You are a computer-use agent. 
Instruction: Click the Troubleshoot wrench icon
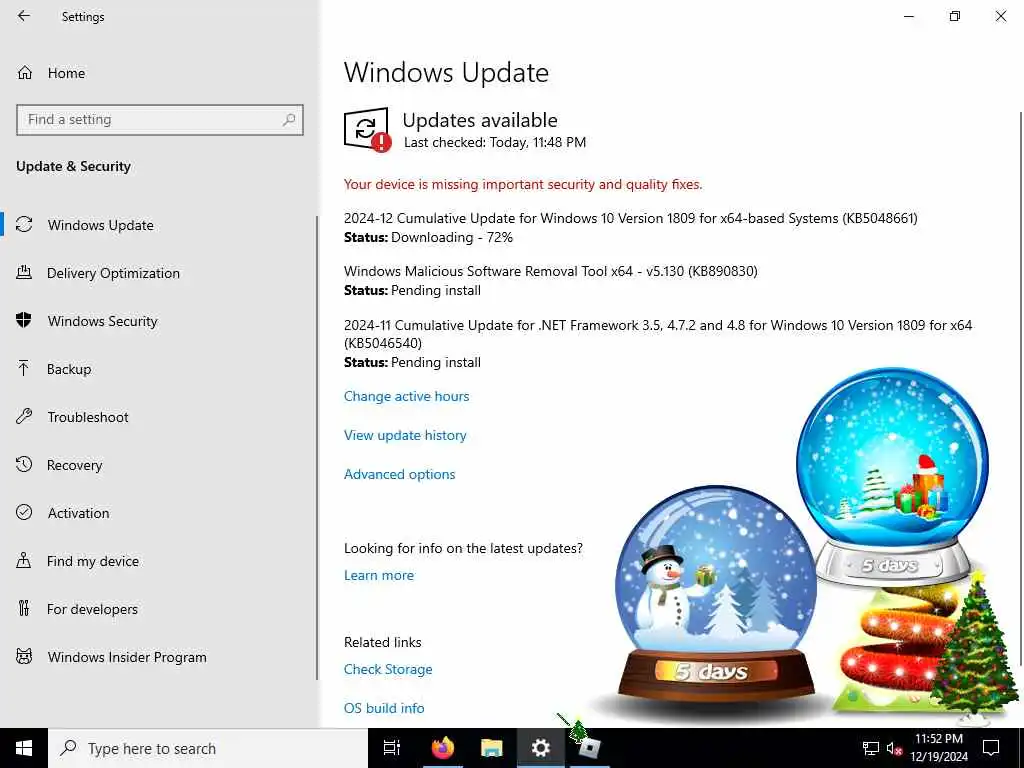pos(24,416)
